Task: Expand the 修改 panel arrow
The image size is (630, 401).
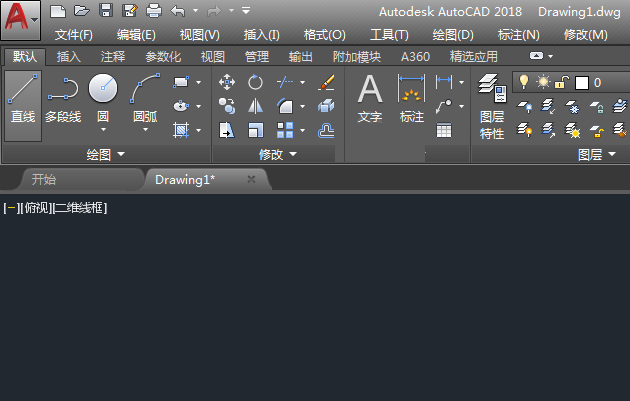Action: click(293, 154)
